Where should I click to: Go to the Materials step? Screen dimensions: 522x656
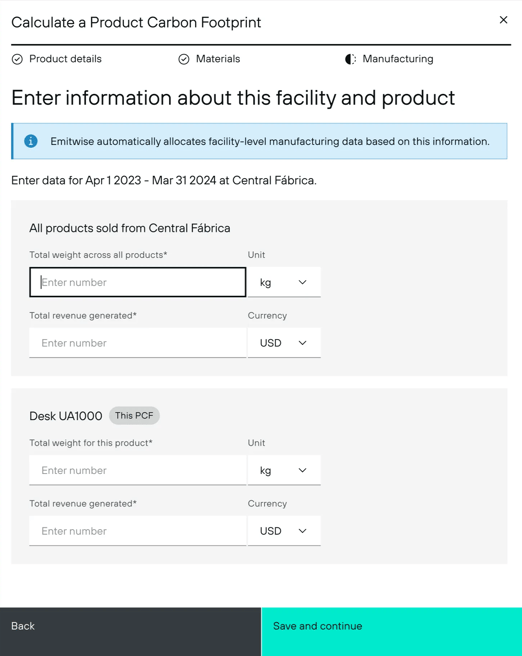pos(218,59)
